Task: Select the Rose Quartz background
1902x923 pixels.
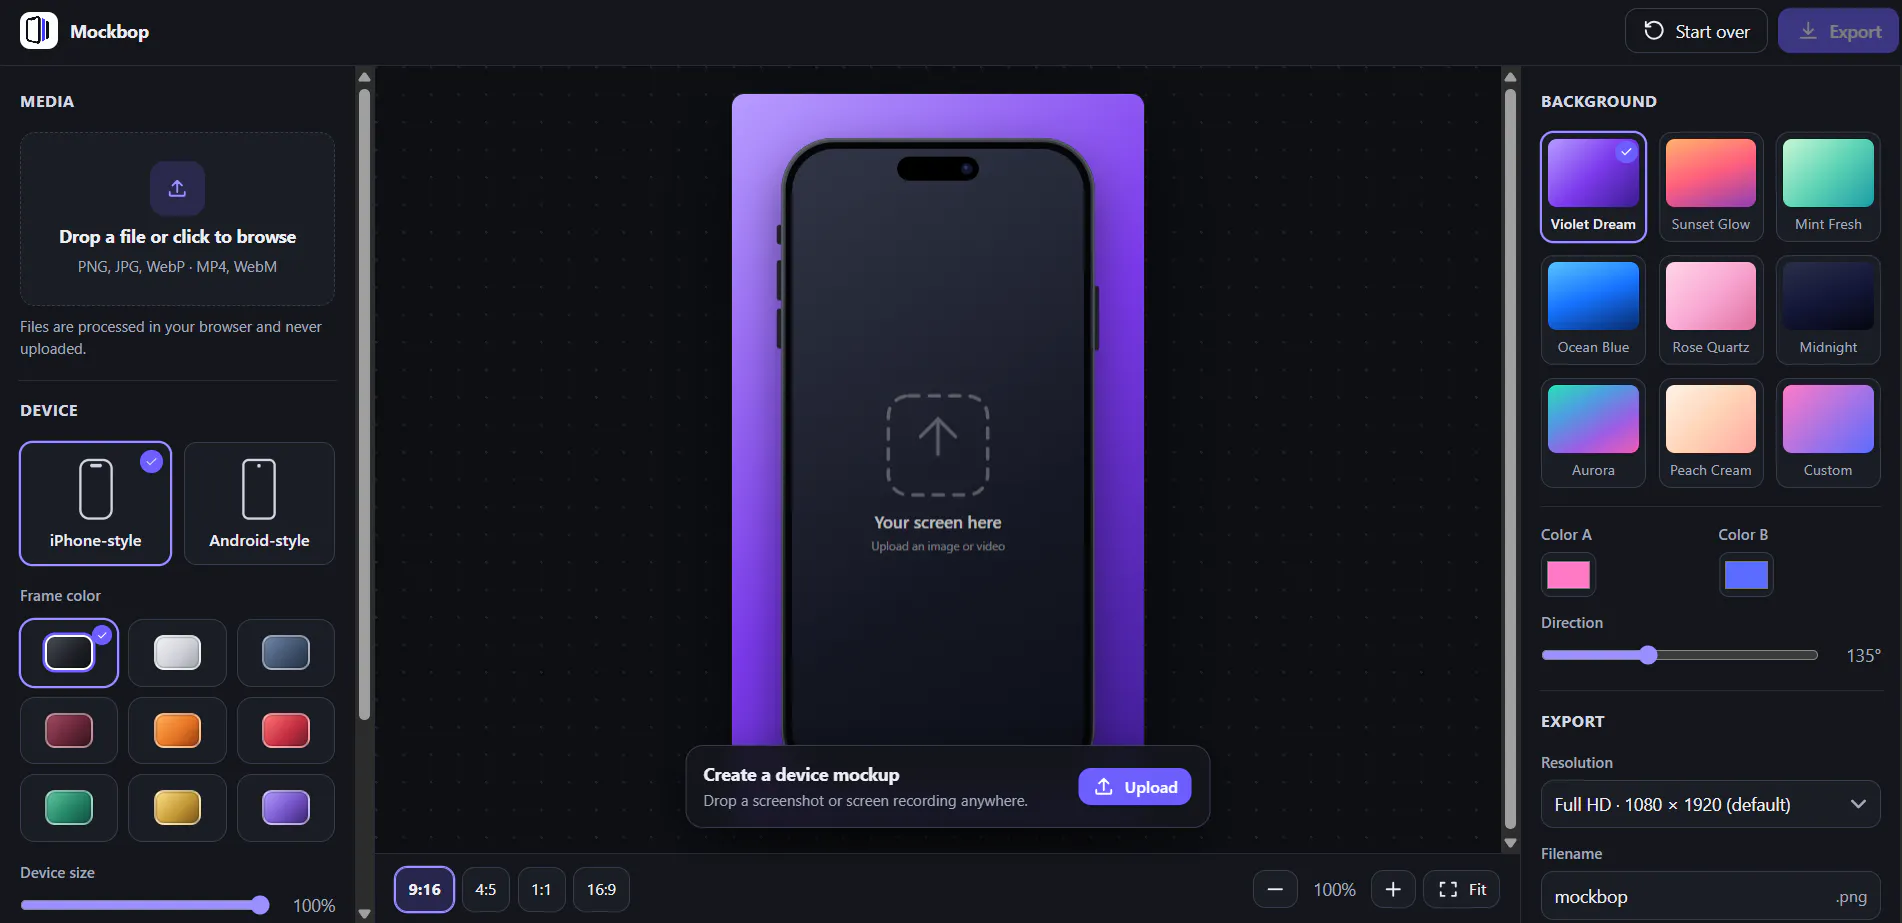Action: click(1711, 310)
